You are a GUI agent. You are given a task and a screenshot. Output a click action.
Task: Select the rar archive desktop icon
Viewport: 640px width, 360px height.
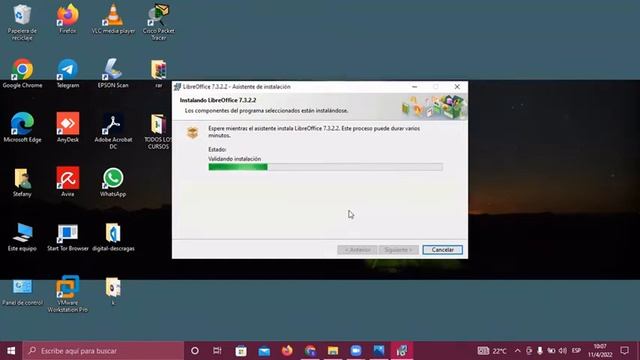click(x=159, y=73)
